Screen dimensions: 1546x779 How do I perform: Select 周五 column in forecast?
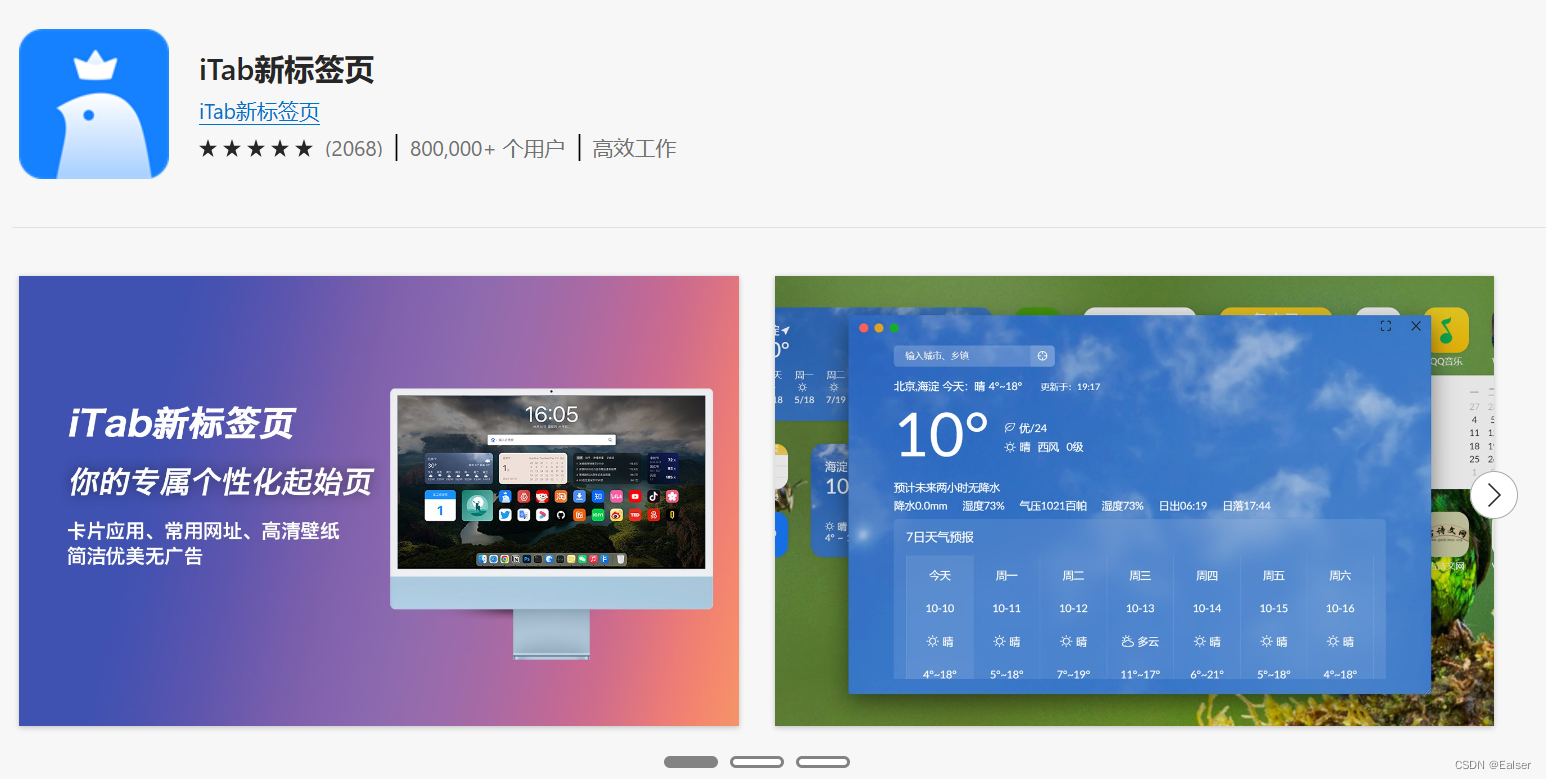1273,618
